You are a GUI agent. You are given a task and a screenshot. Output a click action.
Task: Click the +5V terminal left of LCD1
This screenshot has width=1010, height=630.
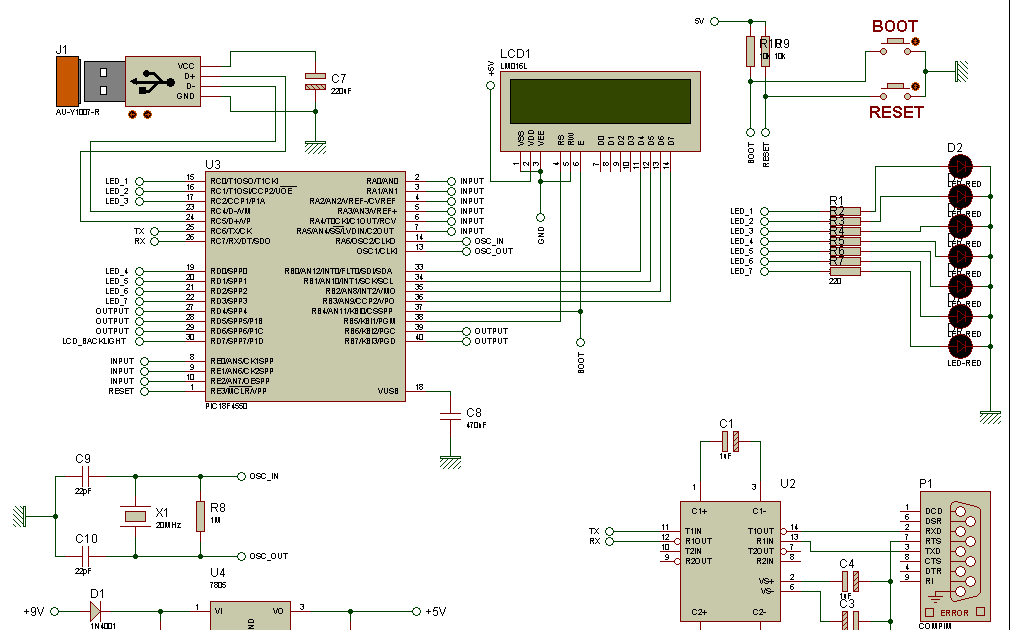point(491,86)
